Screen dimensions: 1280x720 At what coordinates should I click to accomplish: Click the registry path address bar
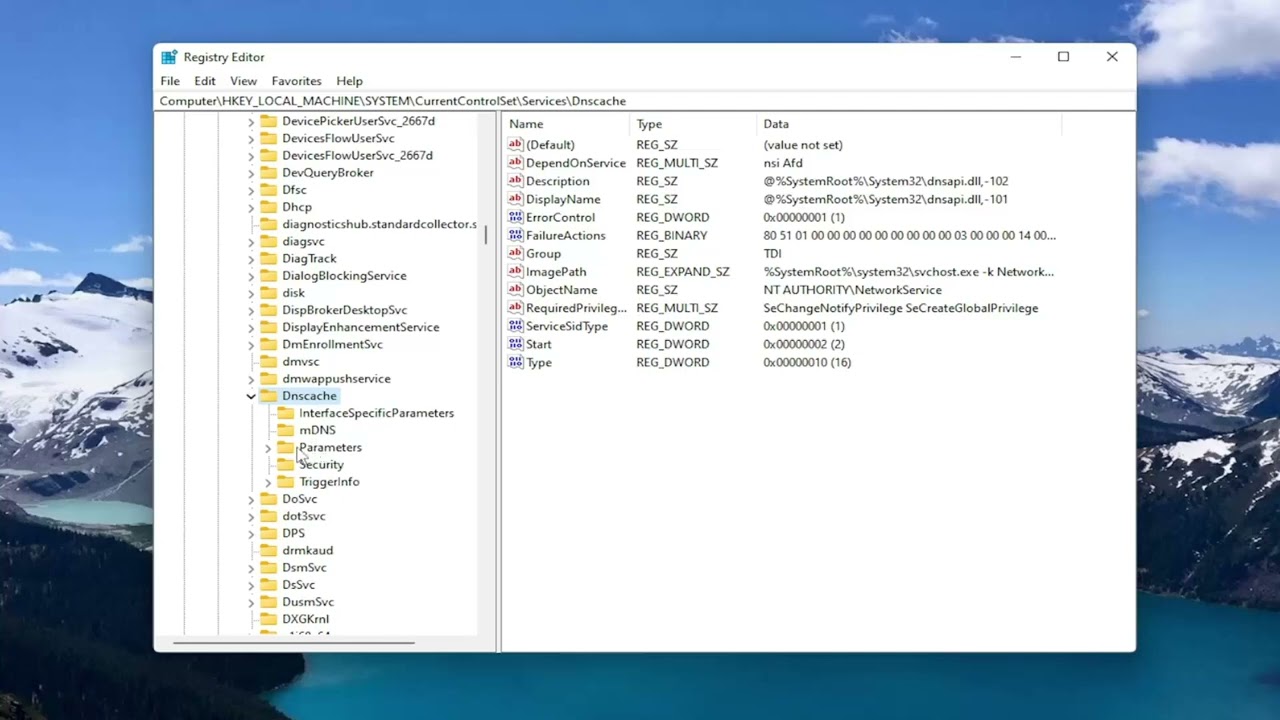point(645,101)
